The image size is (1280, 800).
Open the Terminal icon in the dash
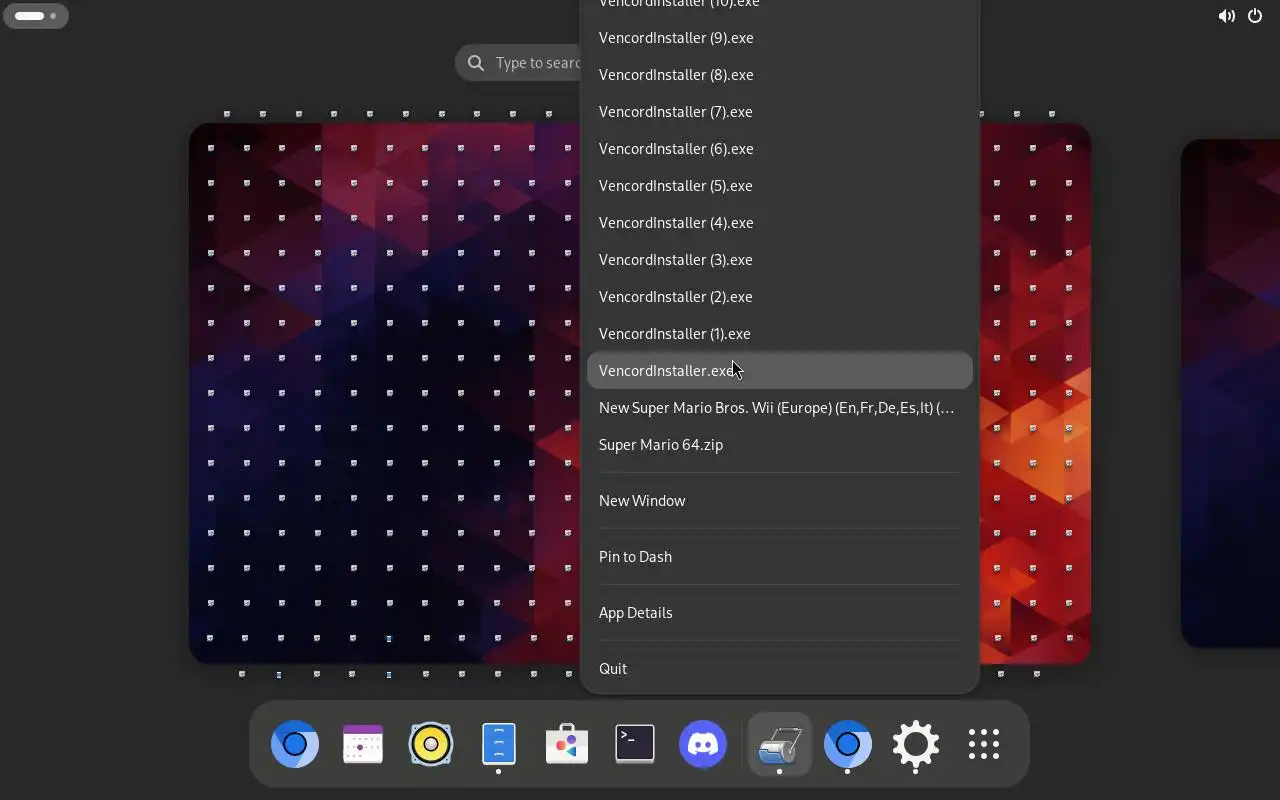click(x=635, y=744)
